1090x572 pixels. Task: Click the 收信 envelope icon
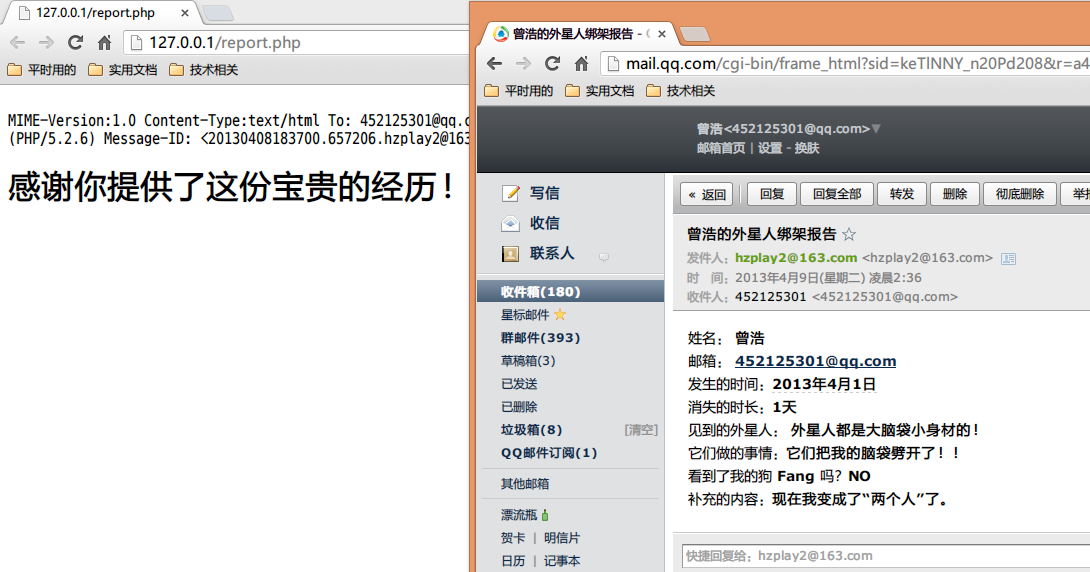510,223
